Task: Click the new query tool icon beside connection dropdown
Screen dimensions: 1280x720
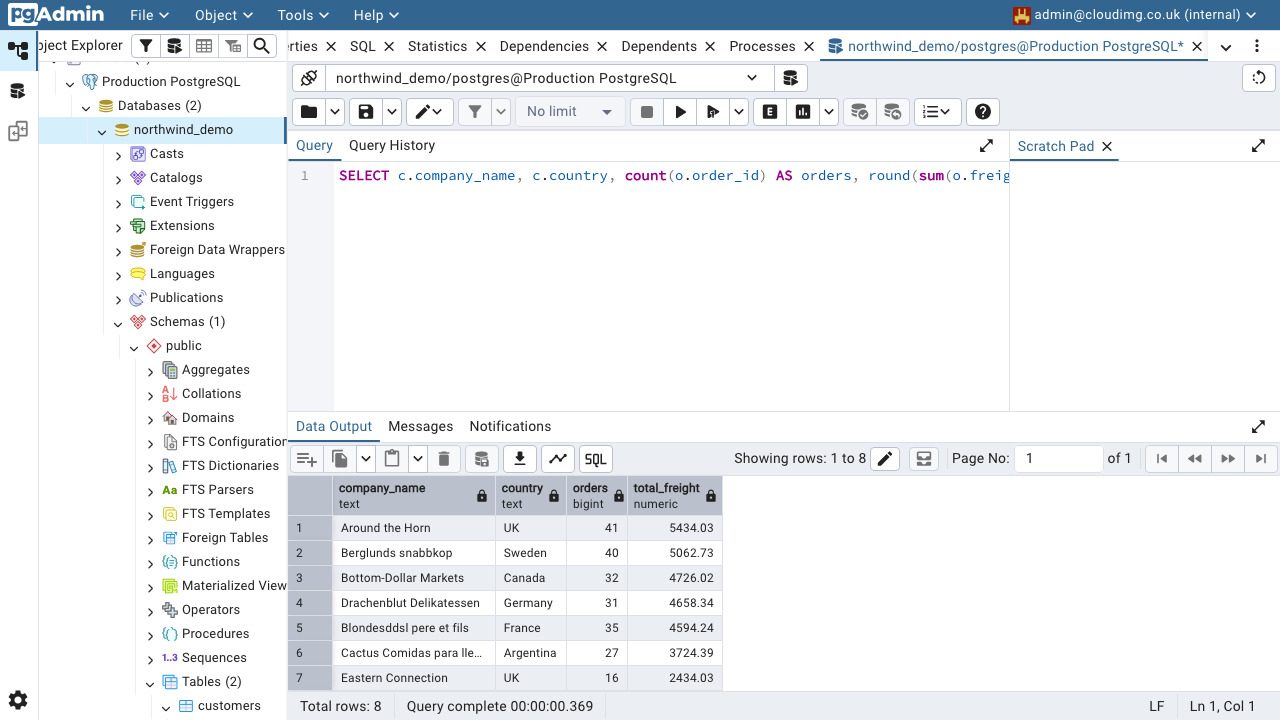Action: point(790,78)
